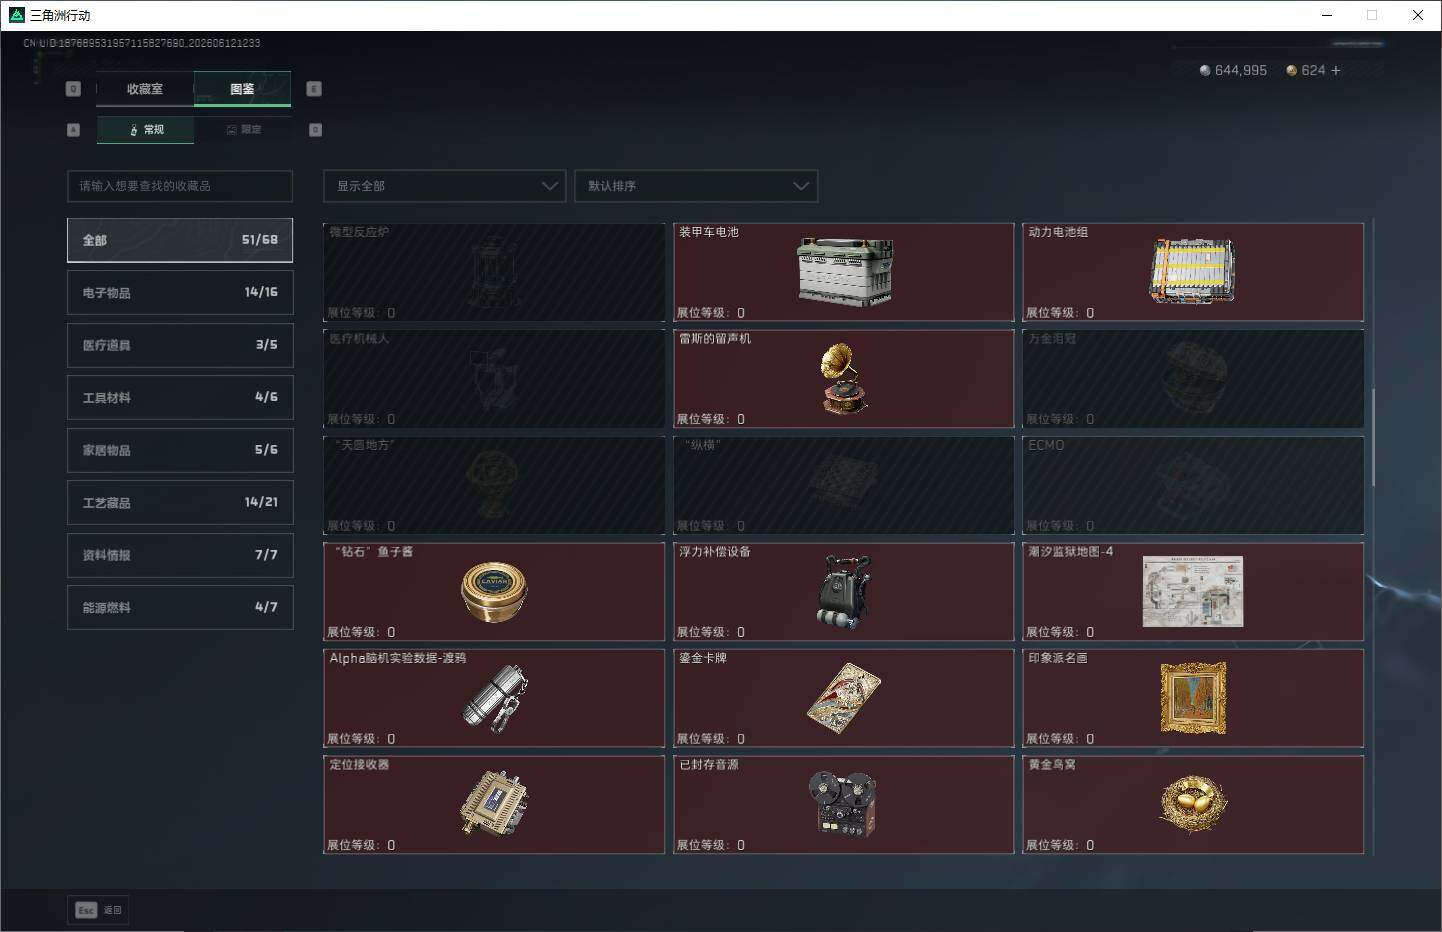Select the golden bird nest icon
This screenshot has height=932, width=1442.
tap(1193, 802)
